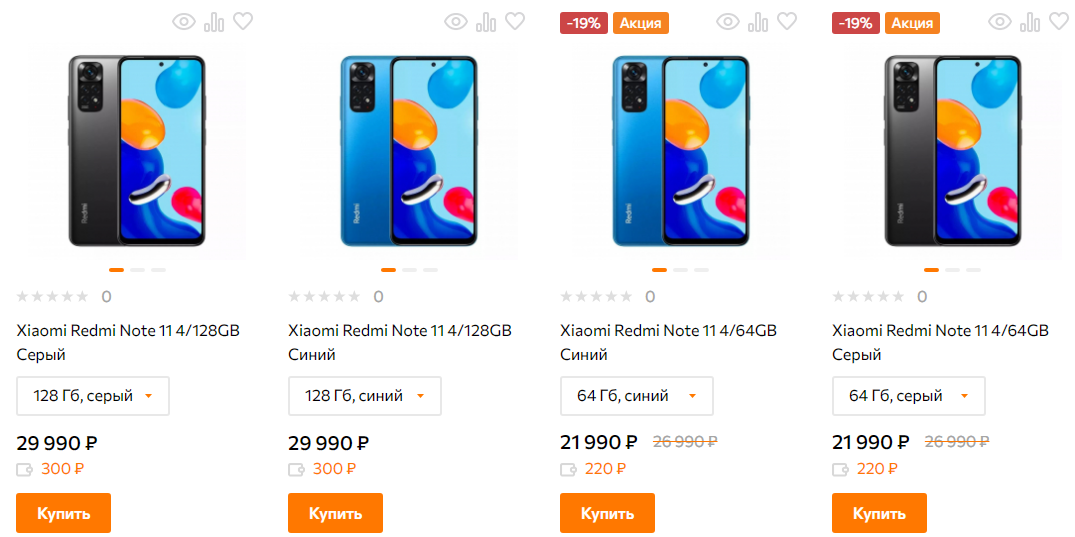This screenshot has width=1075, height=537.
Task: Favorite the gray 64GB Redmi Note 11
Action: [1059, 22]
